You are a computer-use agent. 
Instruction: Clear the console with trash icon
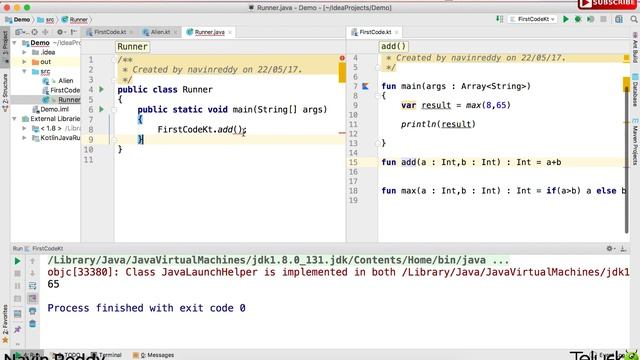(x=33, y=324)
